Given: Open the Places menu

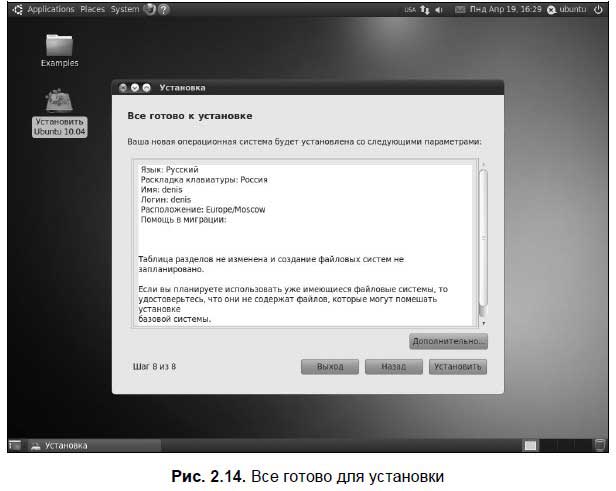Looking at the screenshot, I should [x=92, y=9].
